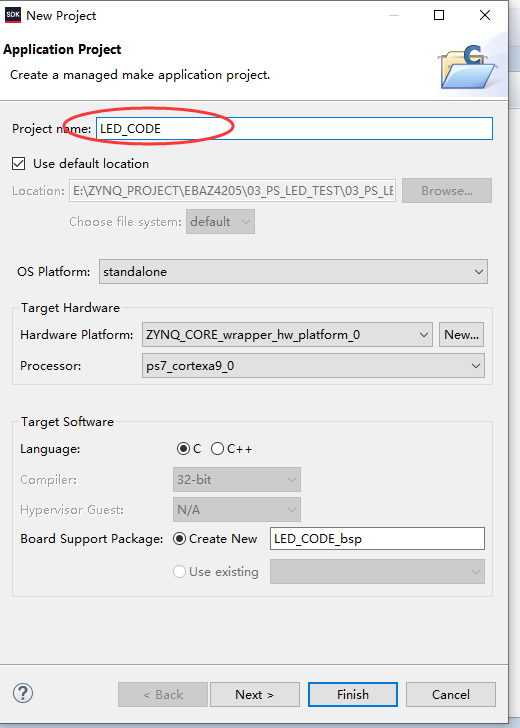
Task: Open the OS Platform standalone dropdown
Action: click(x=293, y=272)
